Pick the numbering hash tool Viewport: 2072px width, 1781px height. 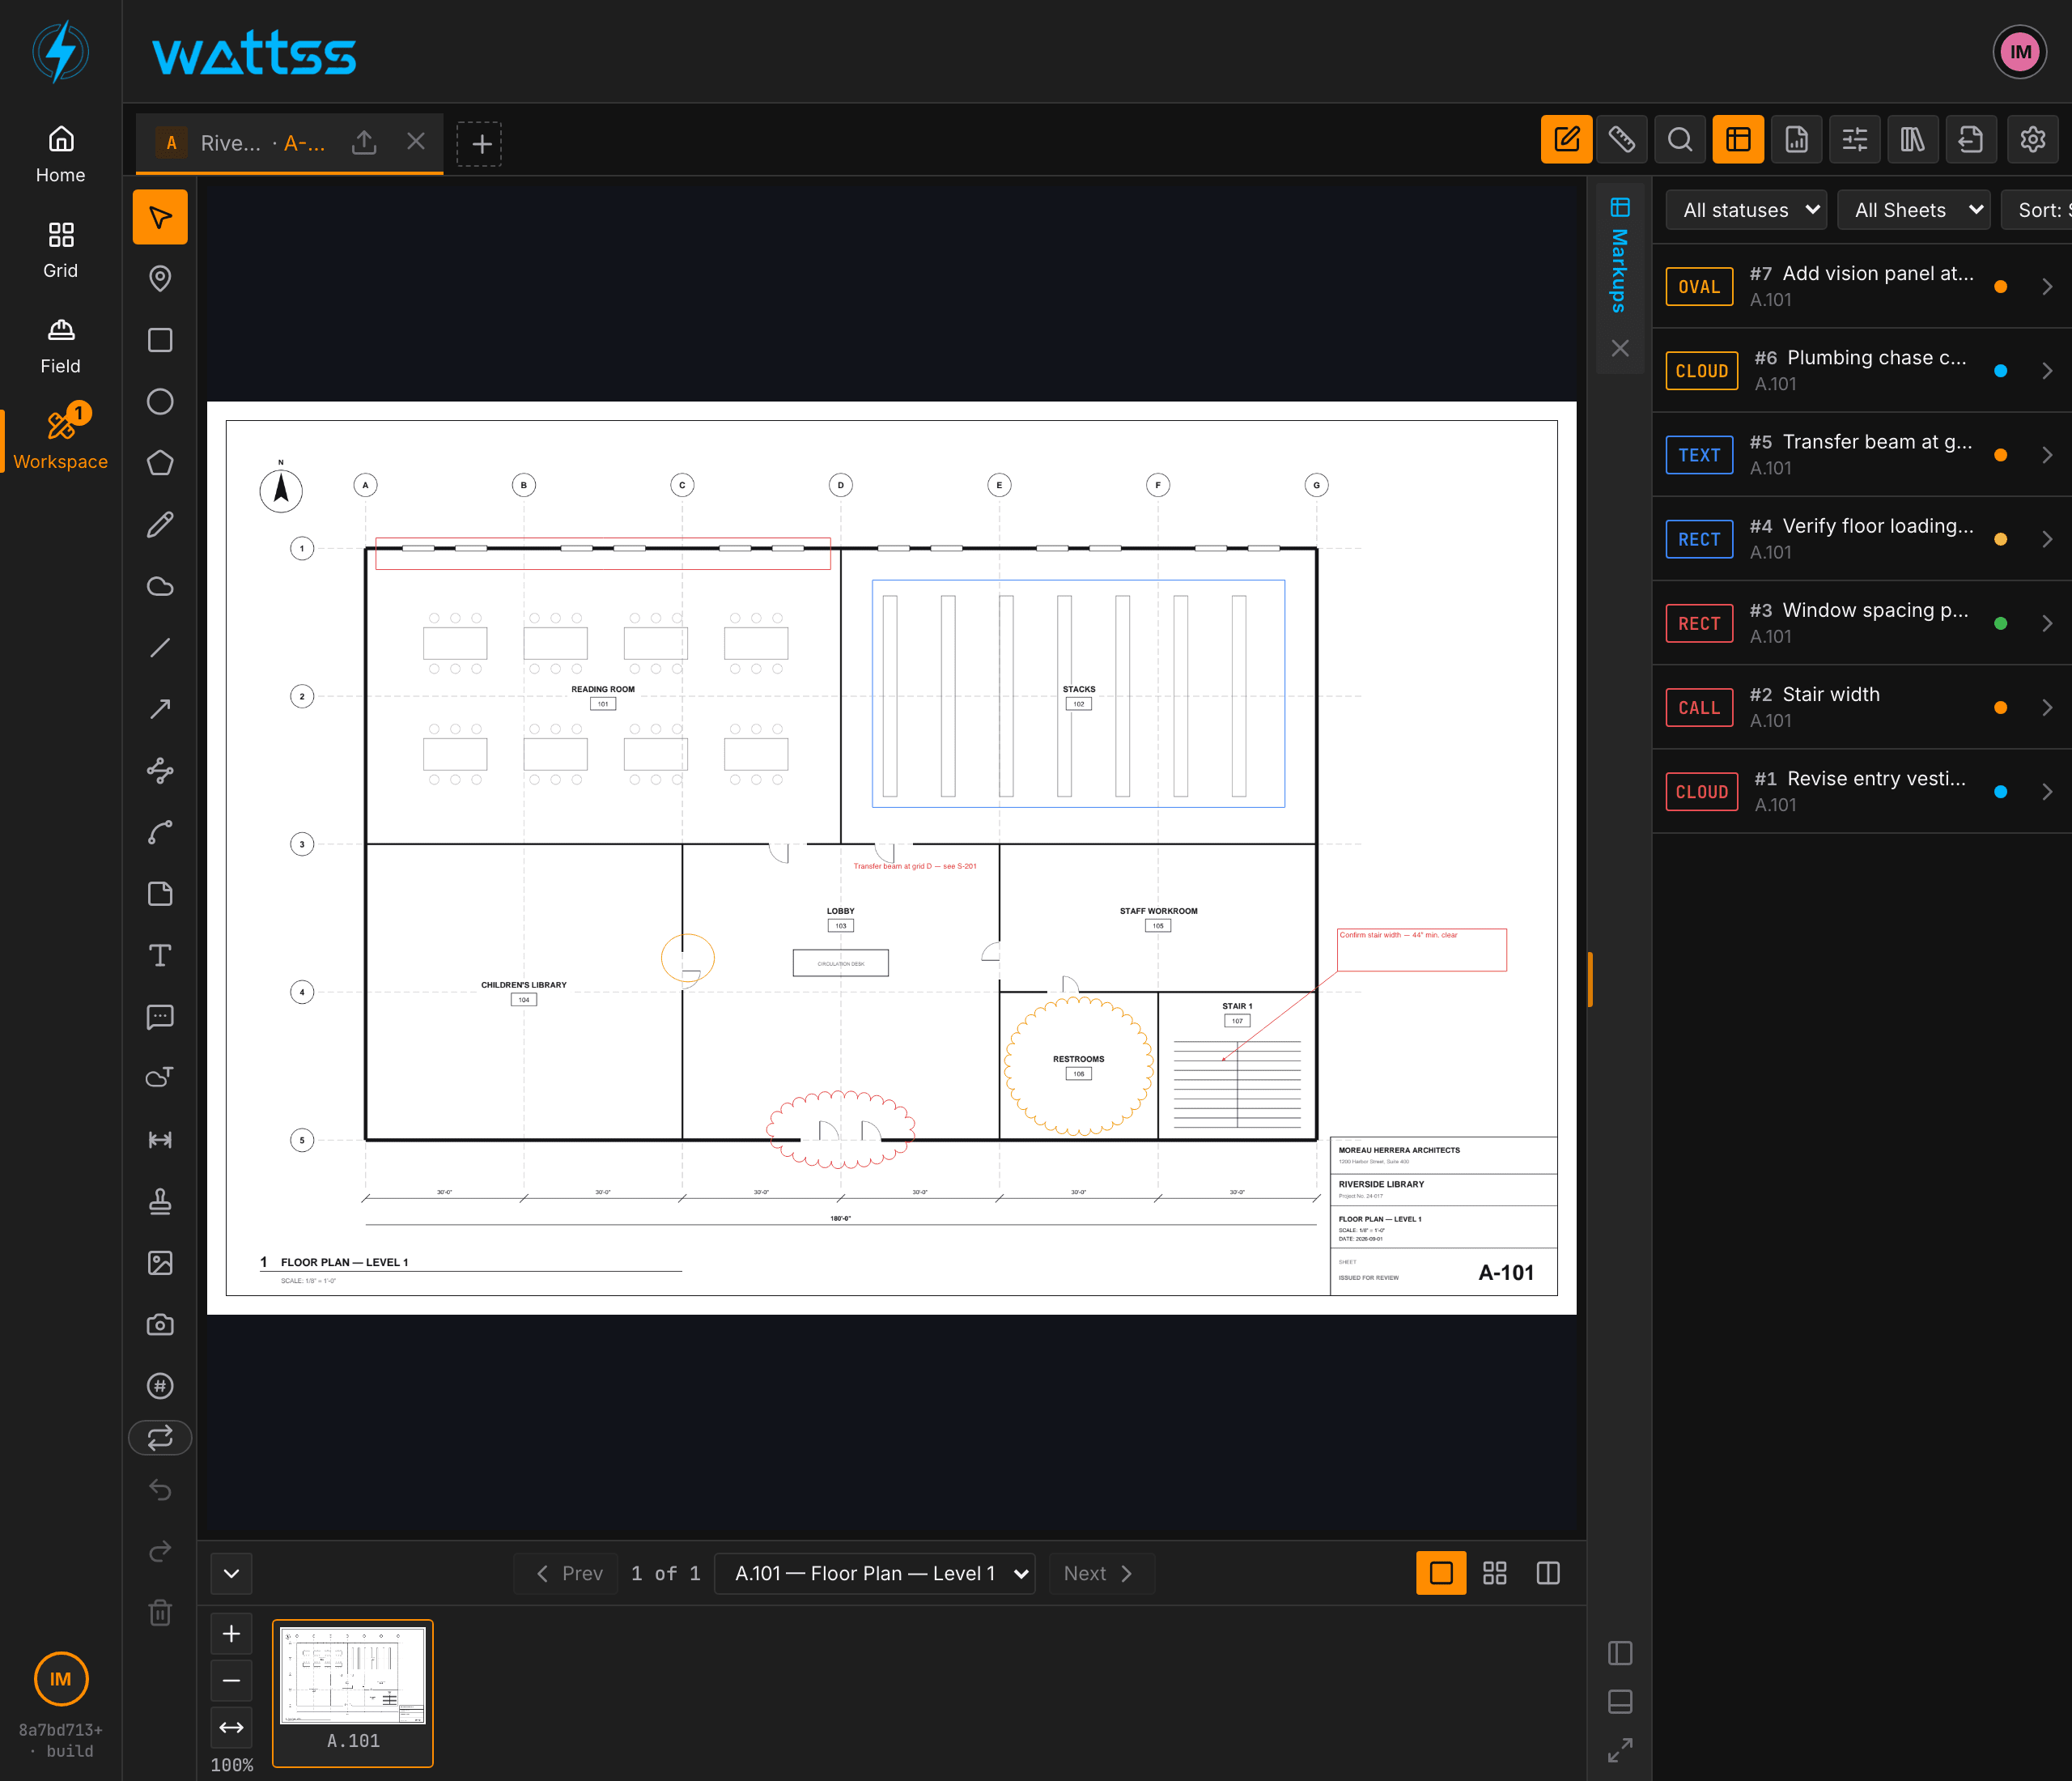tap(160, 1385)
